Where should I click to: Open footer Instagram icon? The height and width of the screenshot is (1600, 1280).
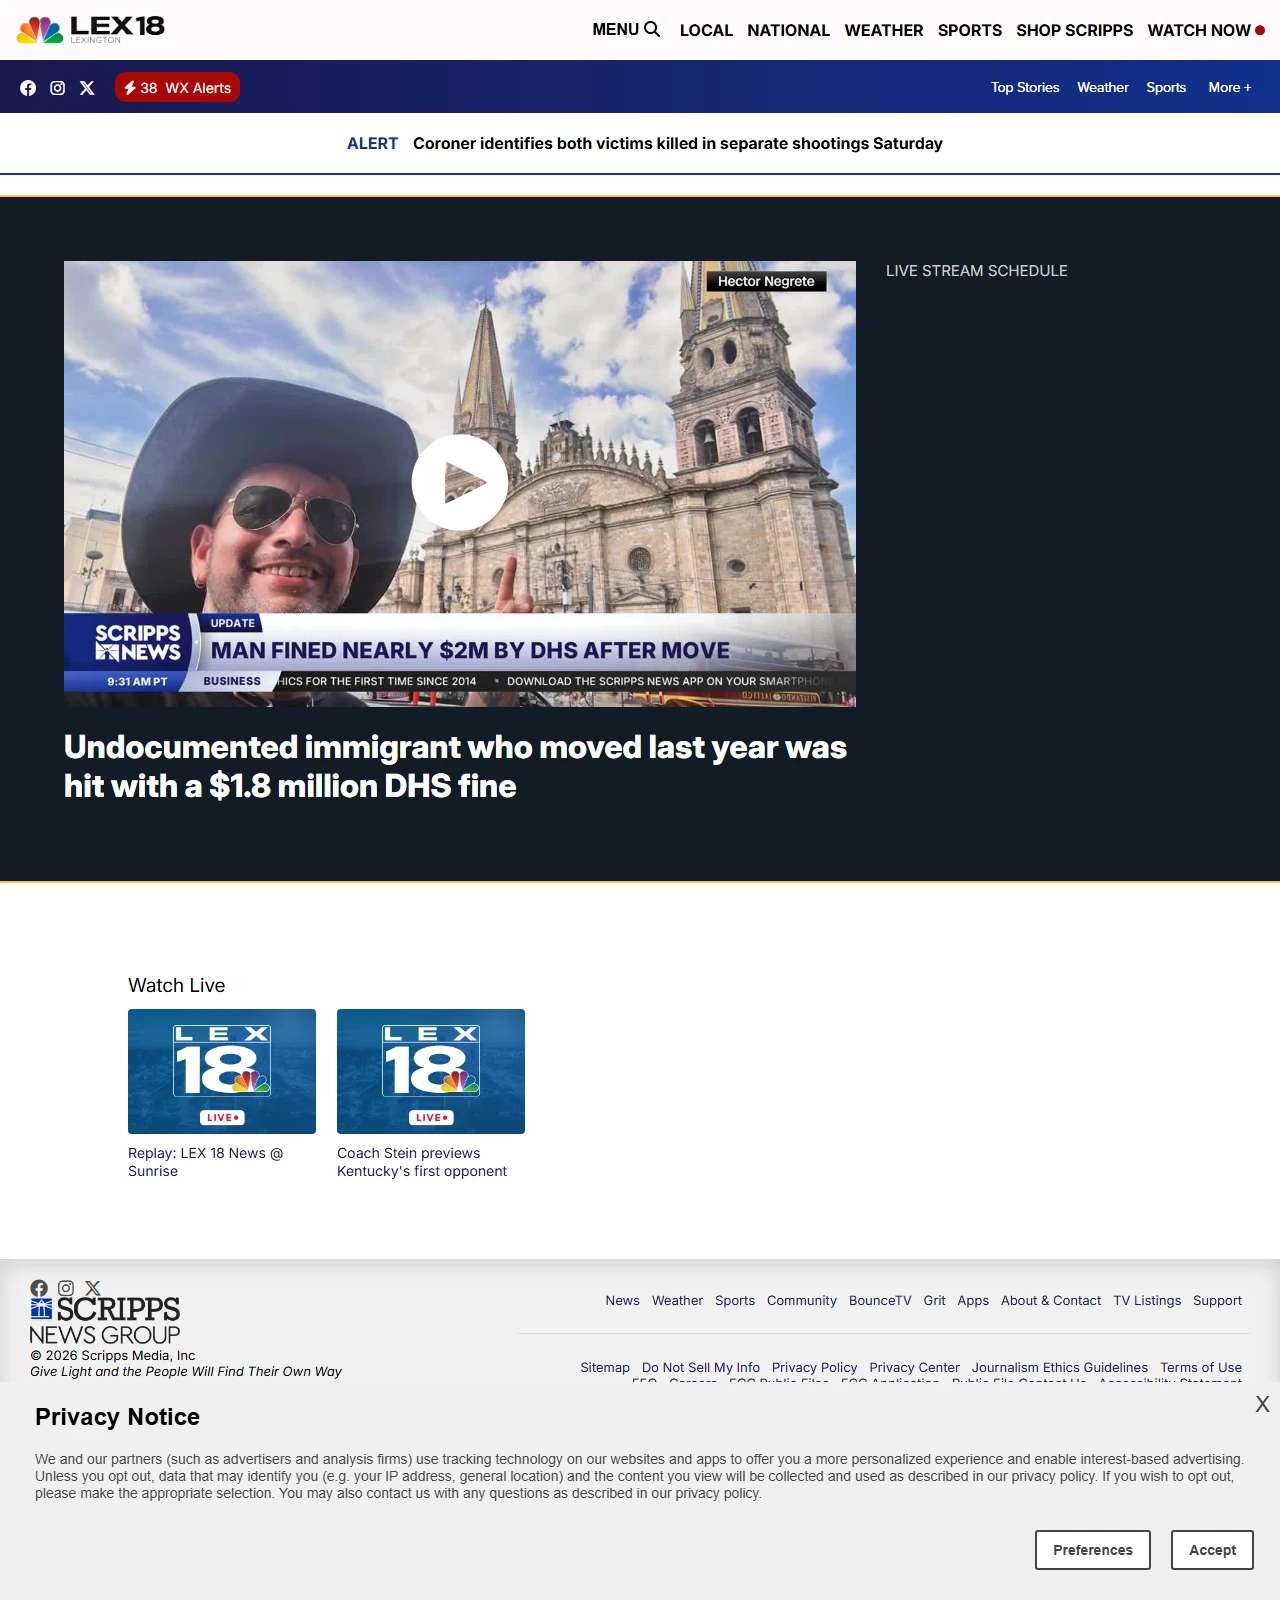click(x=66, y=1288)
